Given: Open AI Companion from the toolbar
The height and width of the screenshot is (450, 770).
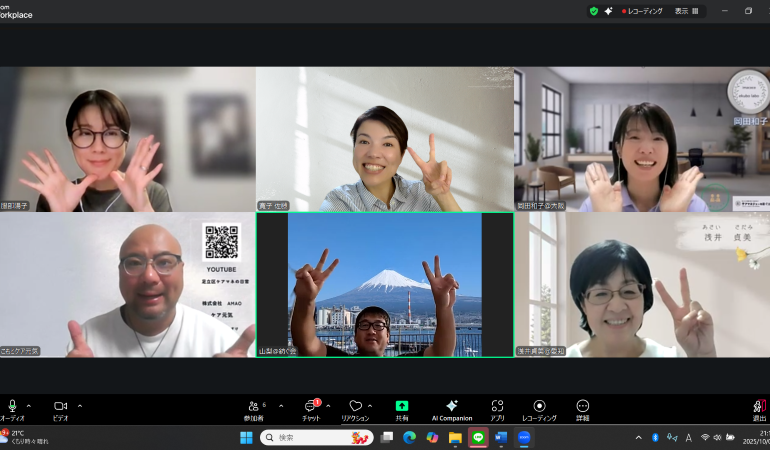Looking at the screenshot, I should 451,406.
